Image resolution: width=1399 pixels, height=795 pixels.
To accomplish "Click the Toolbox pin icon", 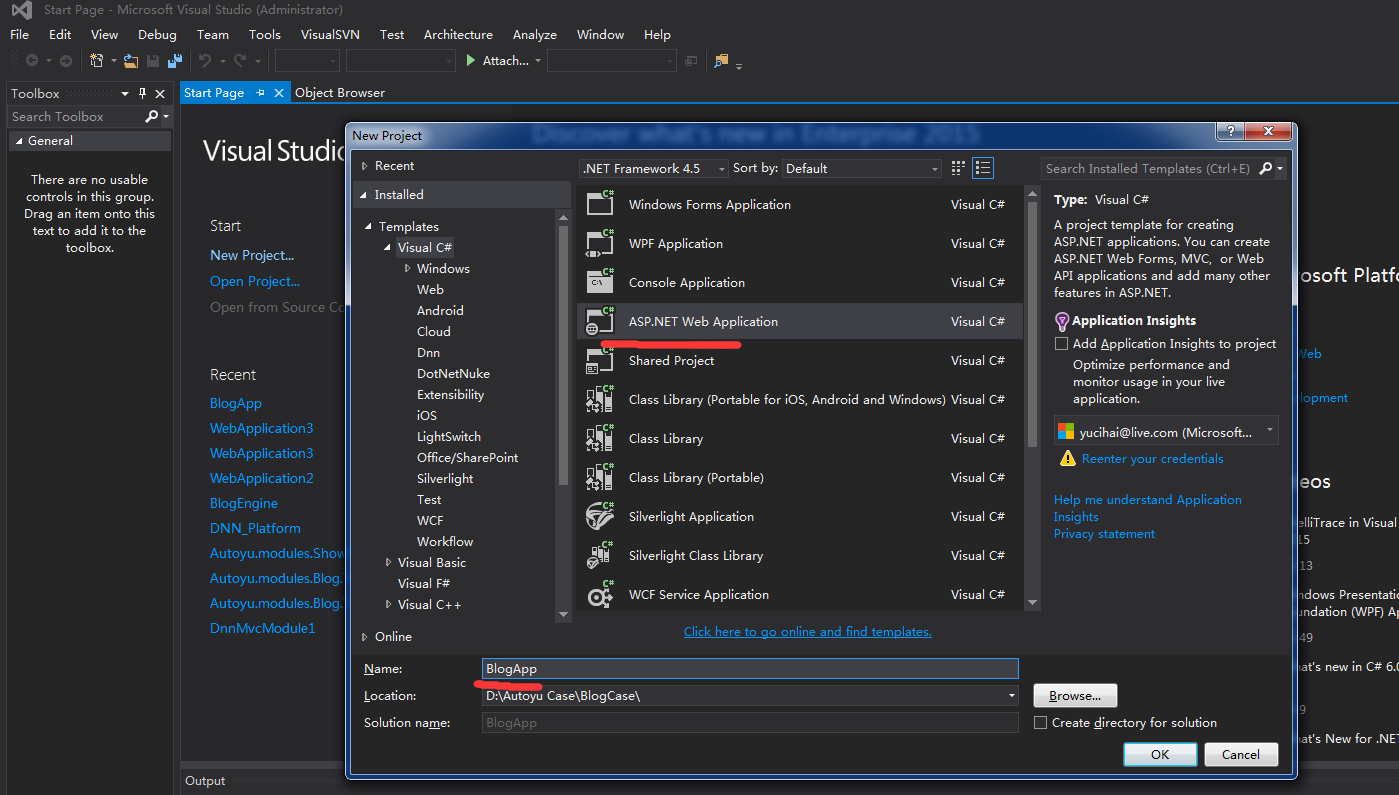I will 142,93.
